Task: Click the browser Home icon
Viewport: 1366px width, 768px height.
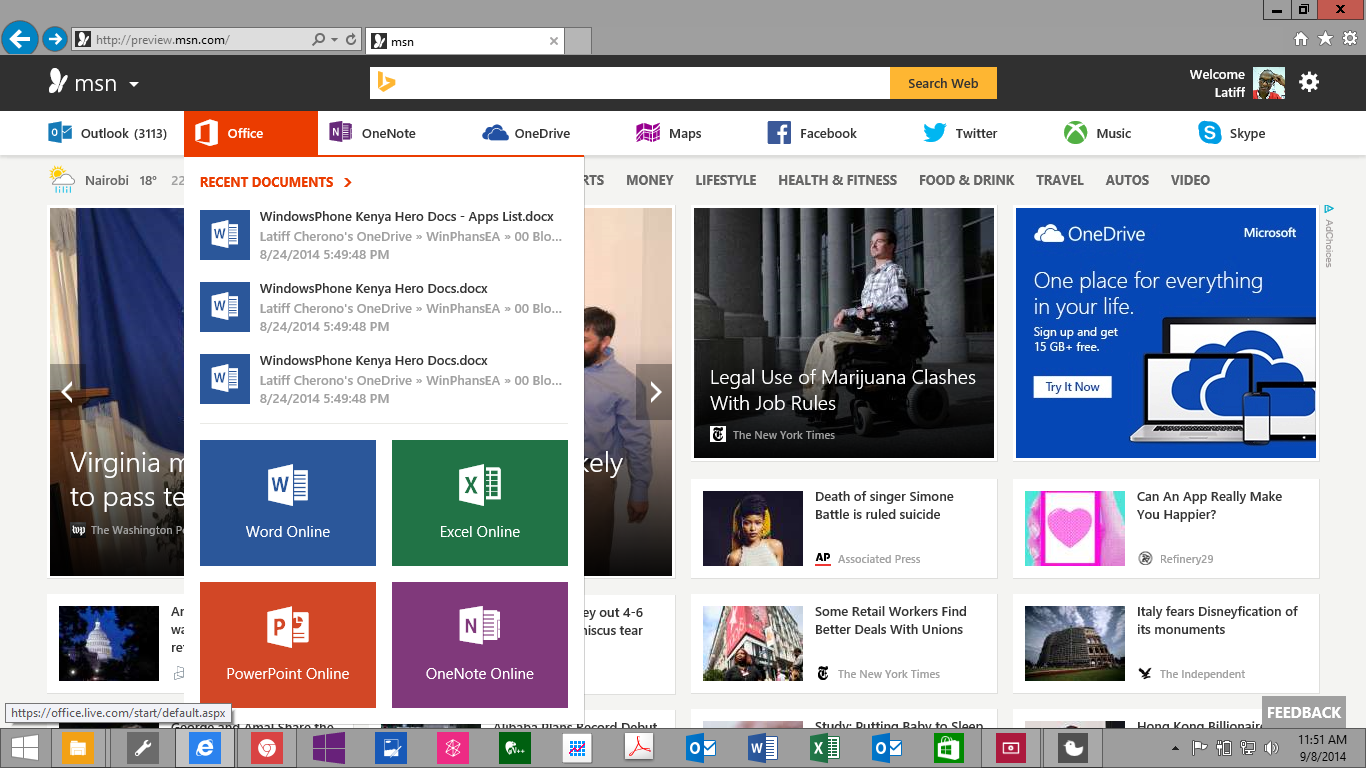Action: (x=1301, y=39)
